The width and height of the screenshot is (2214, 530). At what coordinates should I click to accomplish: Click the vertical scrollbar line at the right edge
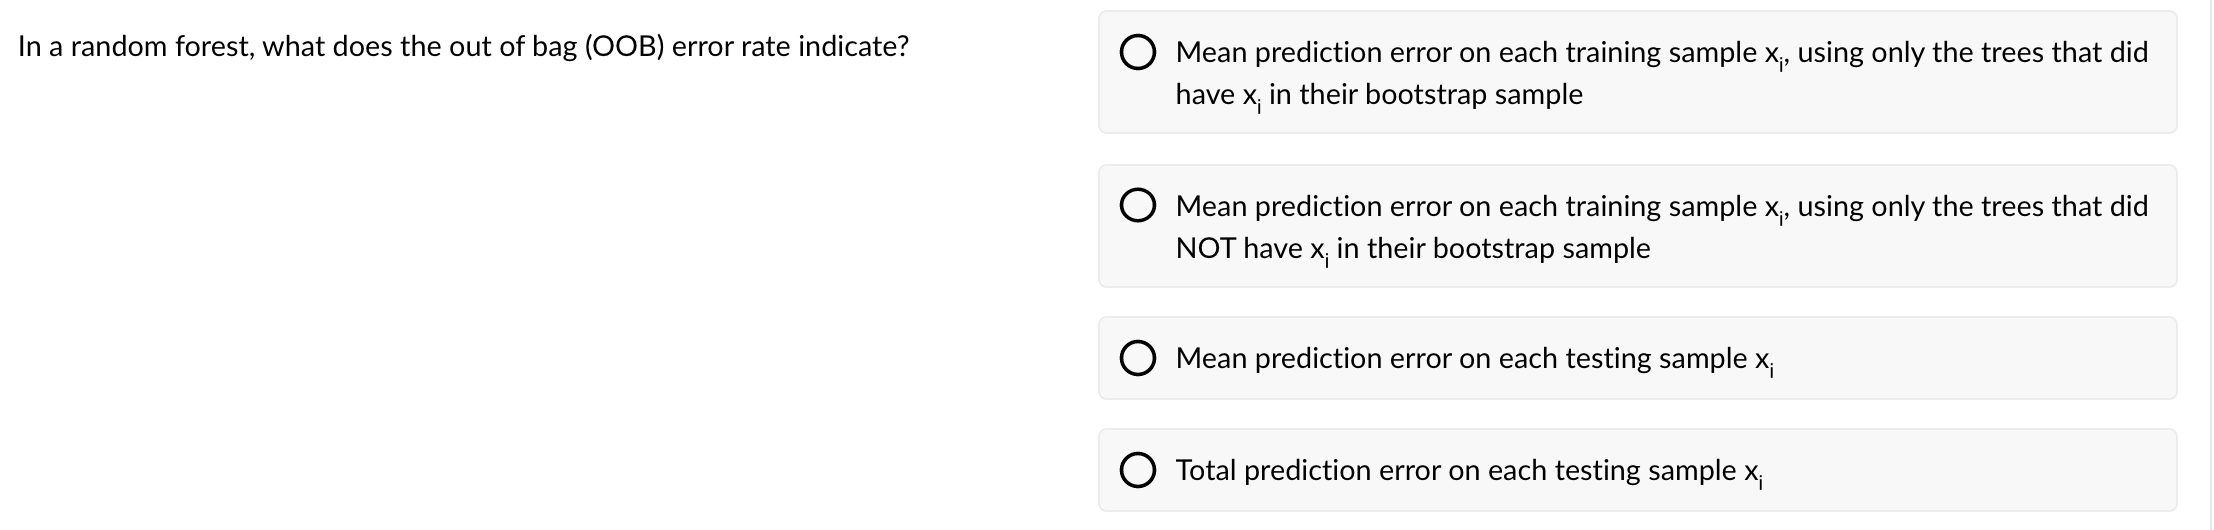click(2210, 265)
